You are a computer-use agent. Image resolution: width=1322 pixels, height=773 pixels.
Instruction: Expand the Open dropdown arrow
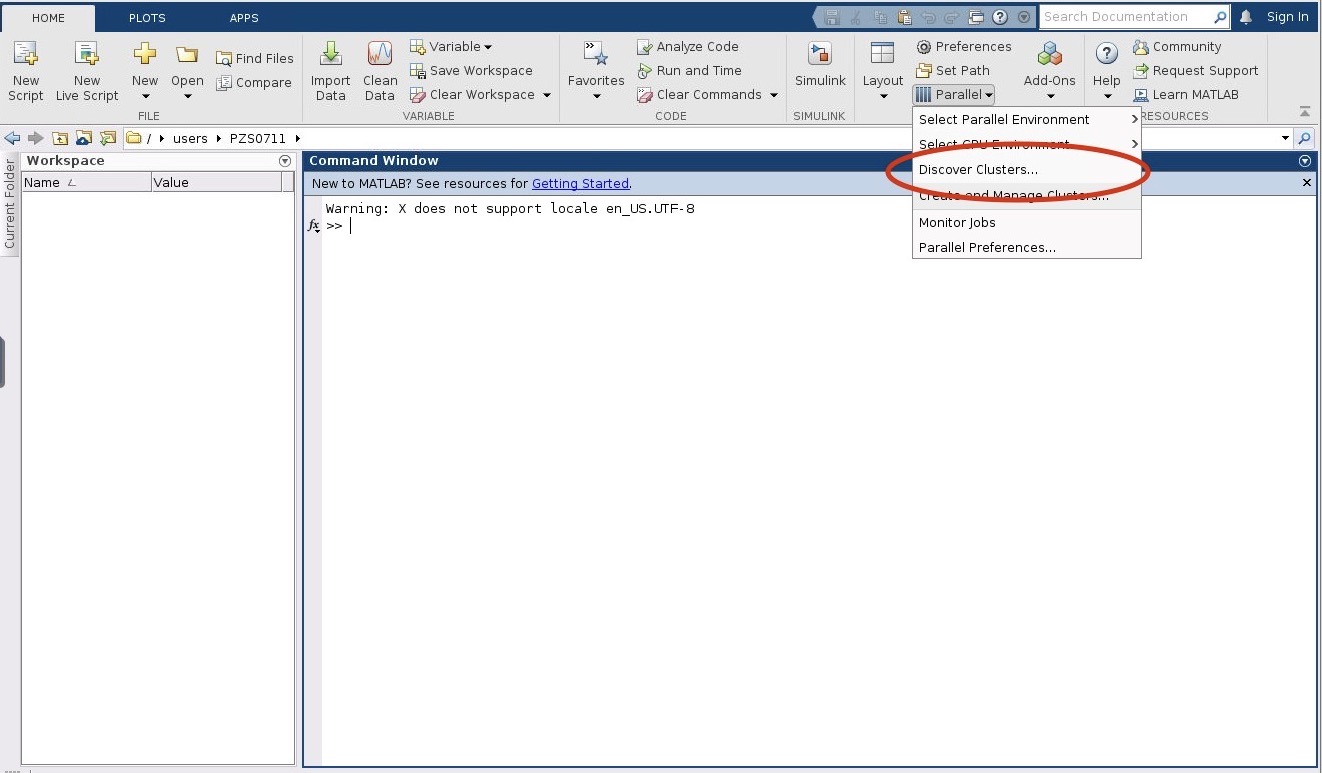pos(187,97)
